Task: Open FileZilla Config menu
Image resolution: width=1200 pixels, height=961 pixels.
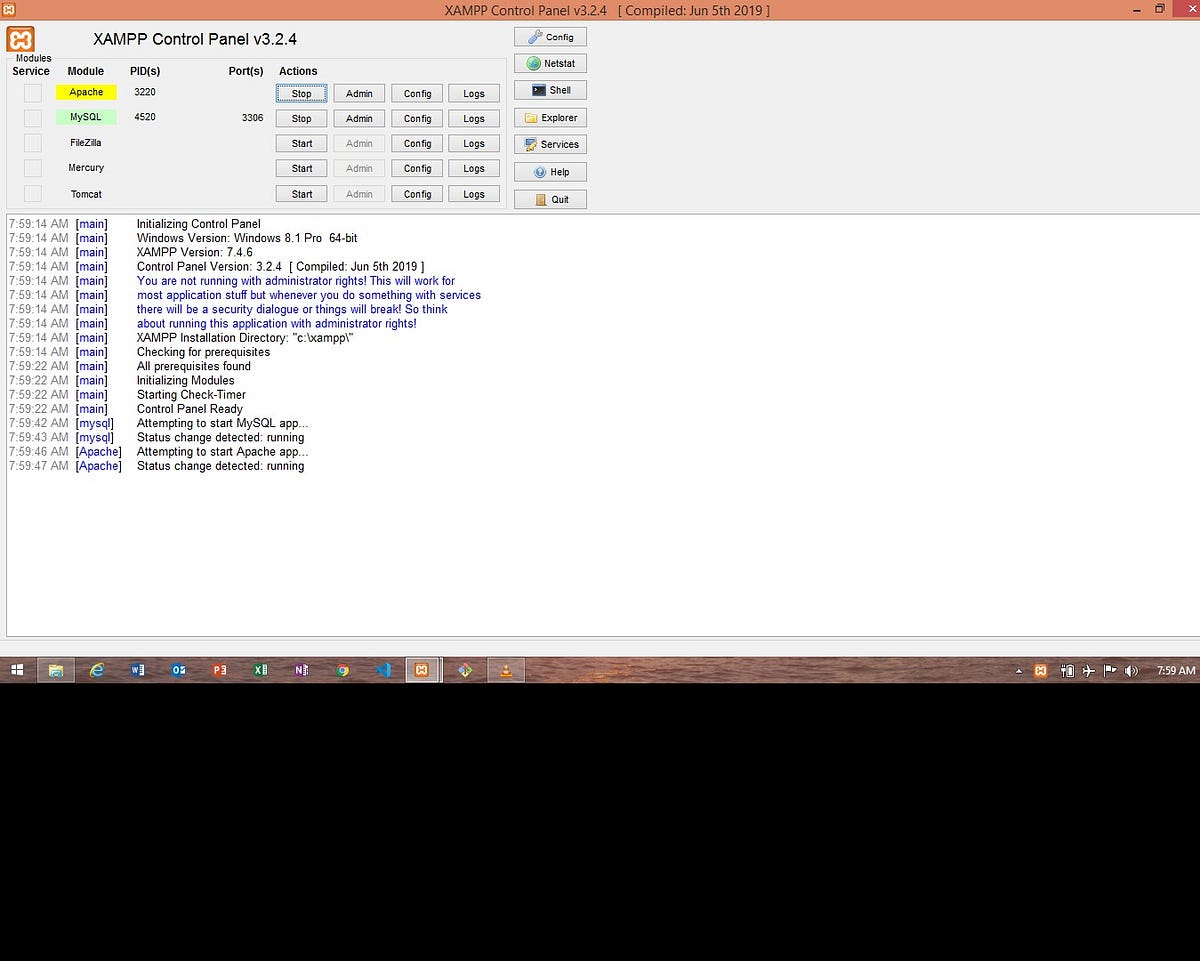Action: pyautogui.click(x=417, y=143)
